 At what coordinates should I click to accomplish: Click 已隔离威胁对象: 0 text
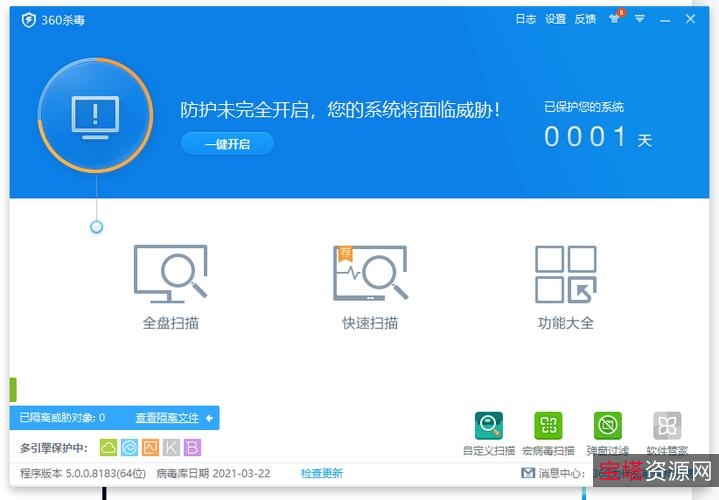tap(62, 418)
